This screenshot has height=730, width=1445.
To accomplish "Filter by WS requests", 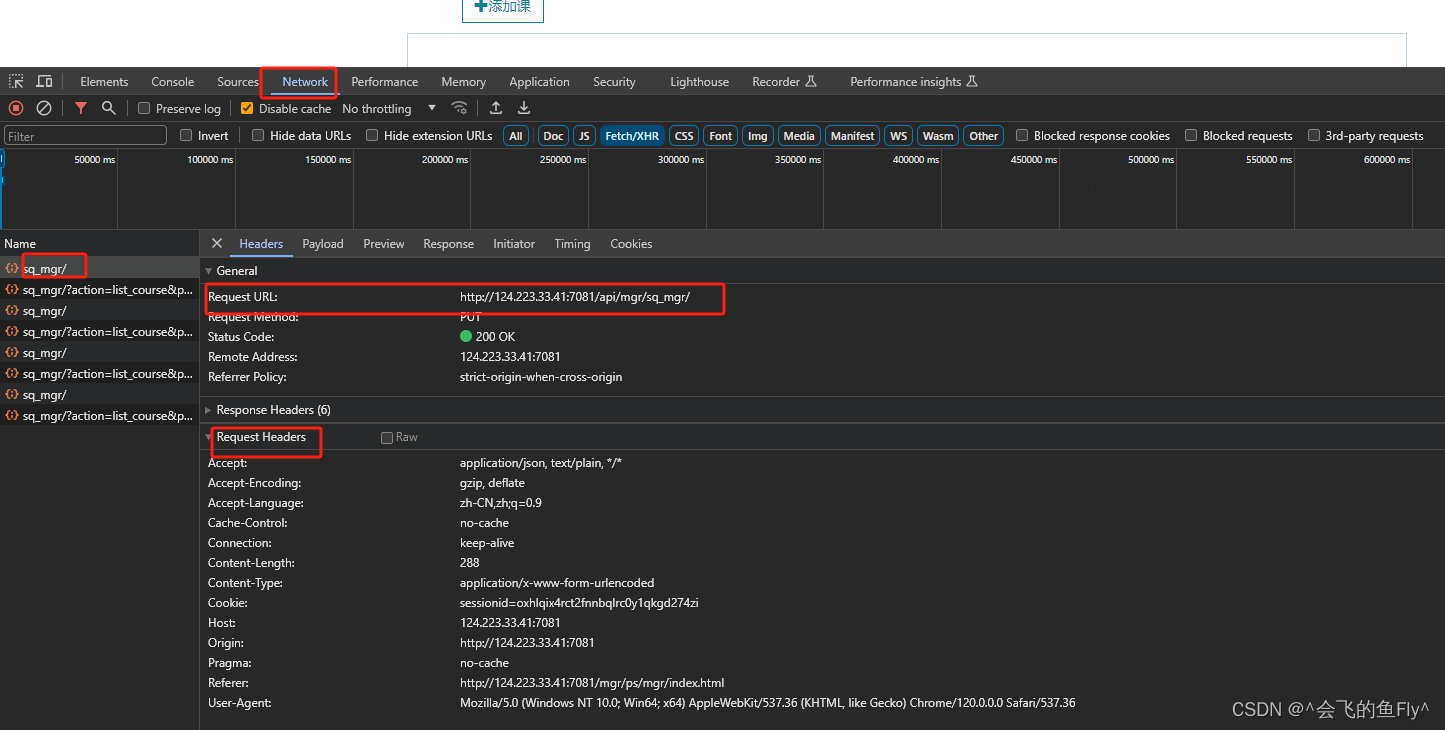I will (x=899, y=136).
